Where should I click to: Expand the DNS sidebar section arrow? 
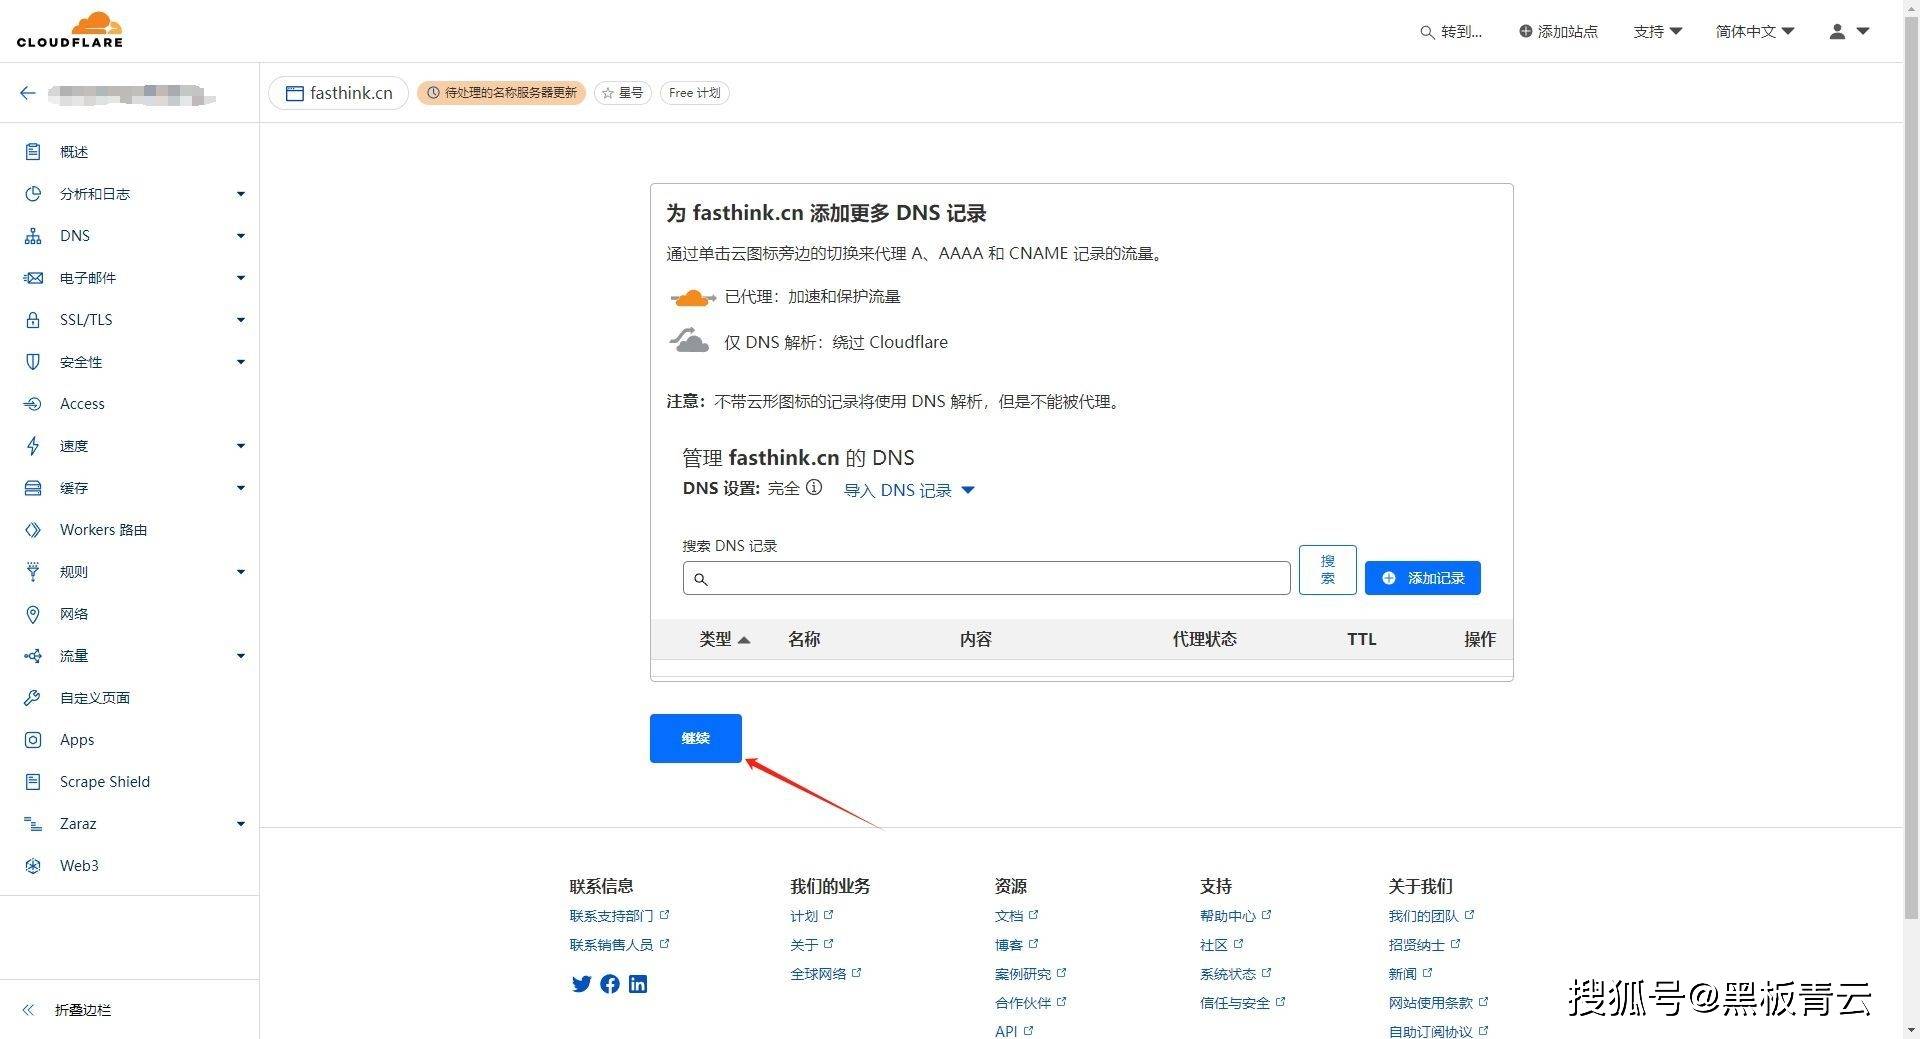[x=241, y=236]
